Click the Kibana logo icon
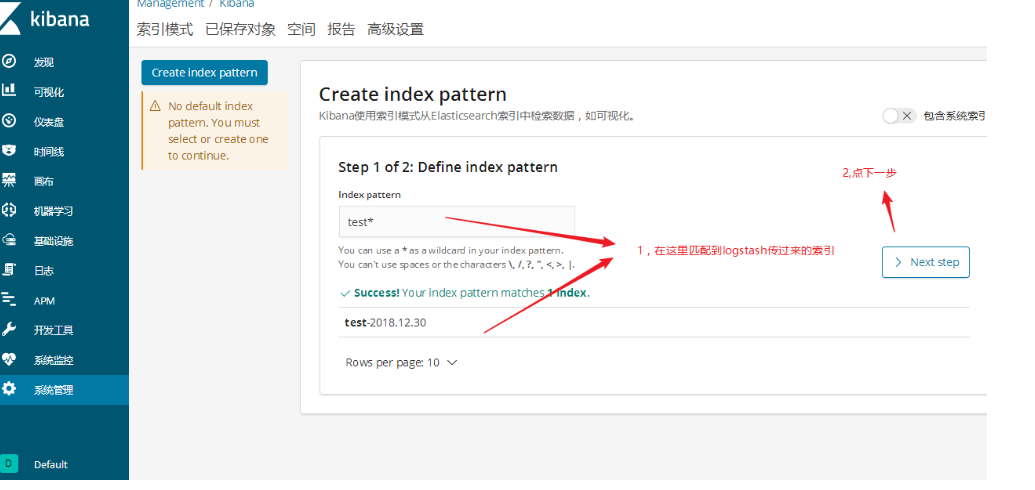The height and width of the screenshot is (490, 1035). click(x=9, y=20)
